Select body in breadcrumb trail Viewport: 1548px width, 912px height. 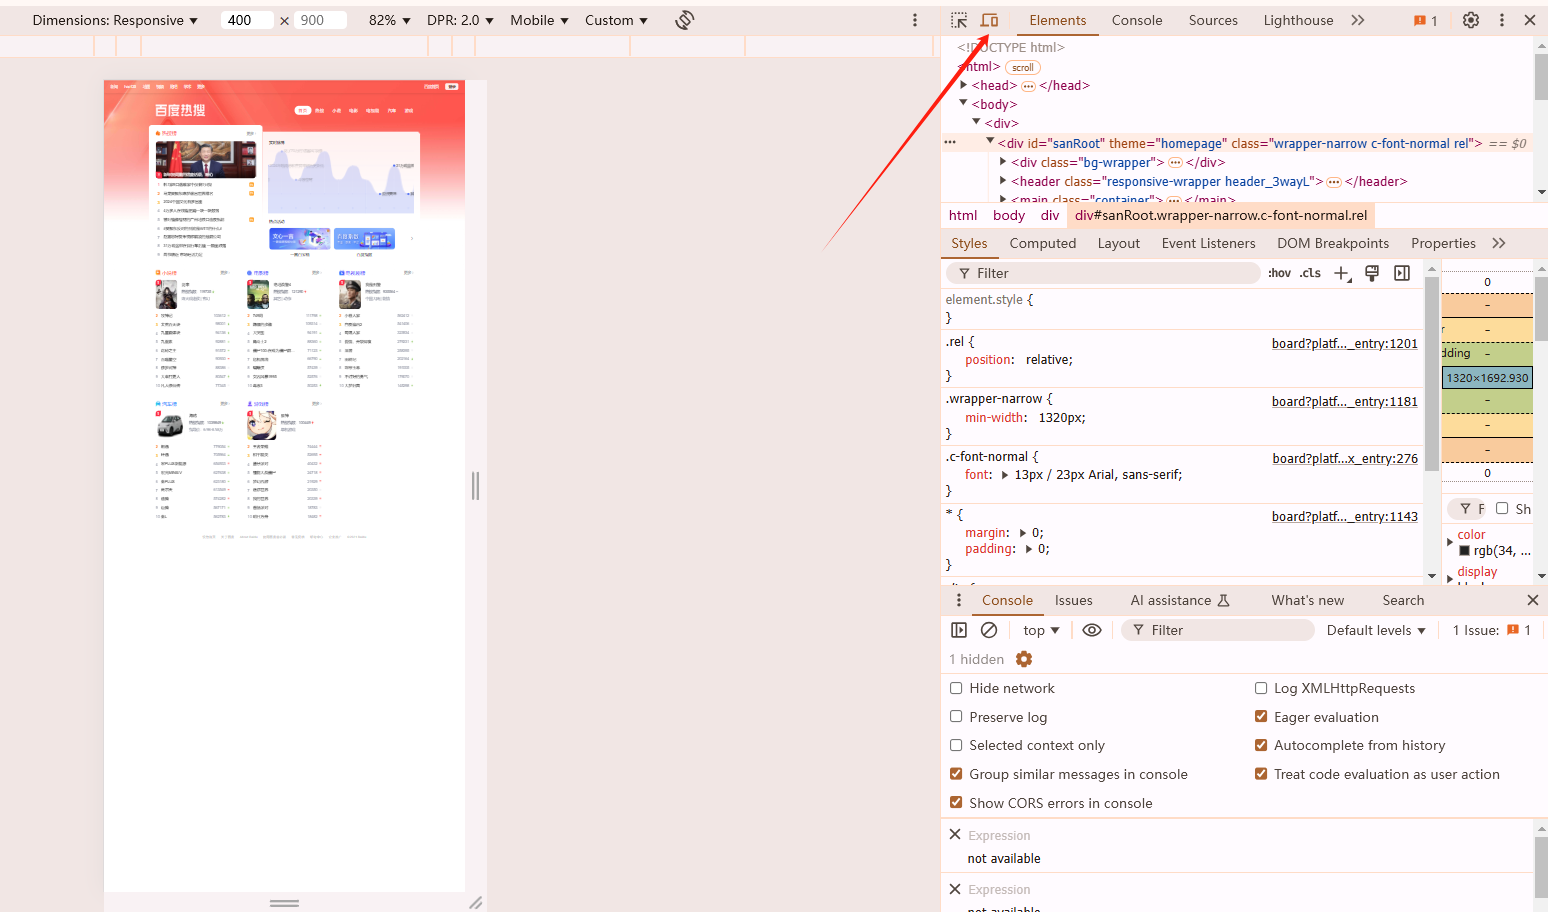click(1009, 215)
